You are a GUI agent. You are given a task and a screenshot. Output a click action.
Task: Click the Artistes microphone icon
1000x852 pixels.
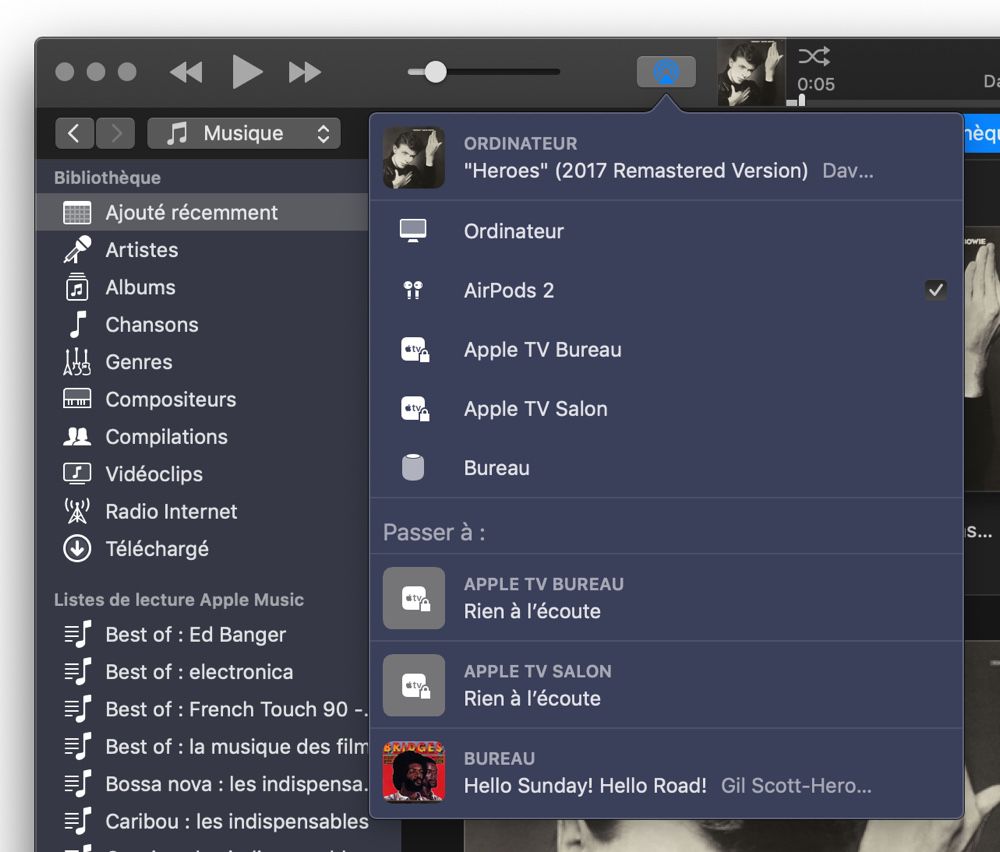[77, 249]
